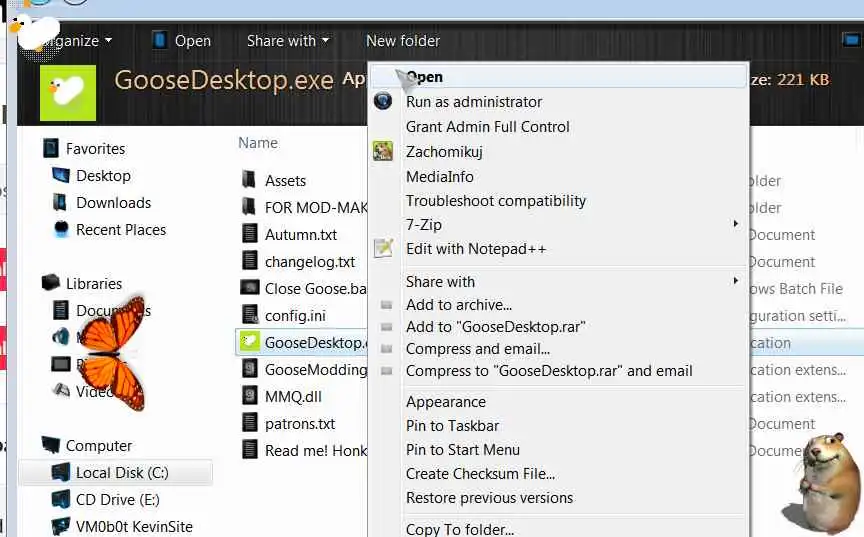This screenshot has height=537, width=864.
Task: Open the Organize dropdown menu
Action: pos(75,41)
